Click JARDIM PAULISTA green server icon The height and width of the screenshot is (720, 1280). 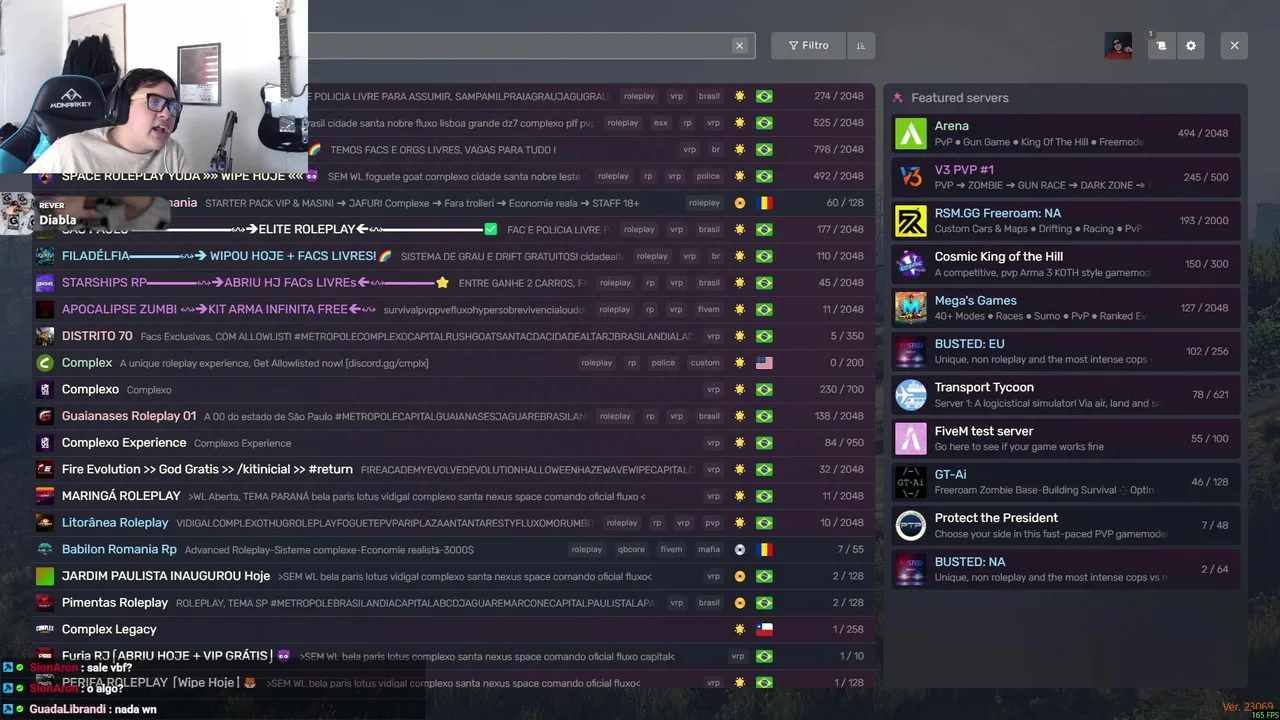(45, 576)
